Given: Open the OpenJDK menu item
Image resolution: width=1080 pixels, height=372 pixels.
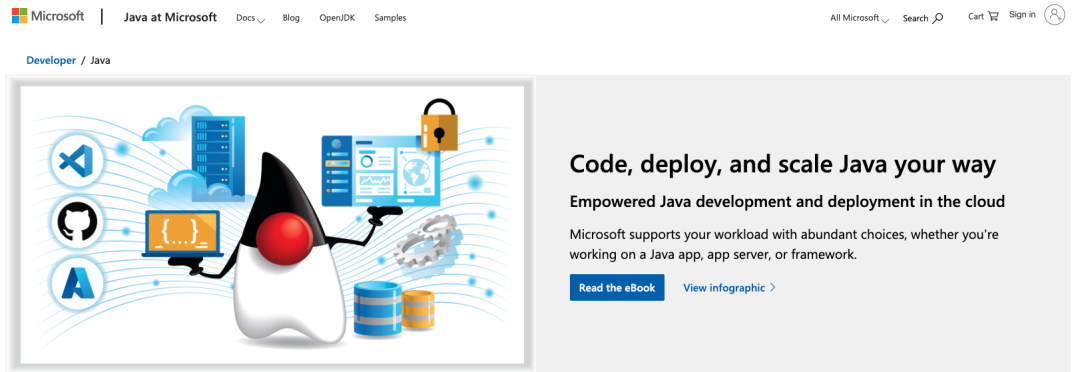Looking at the screenshot, I should tap(338, 18).
